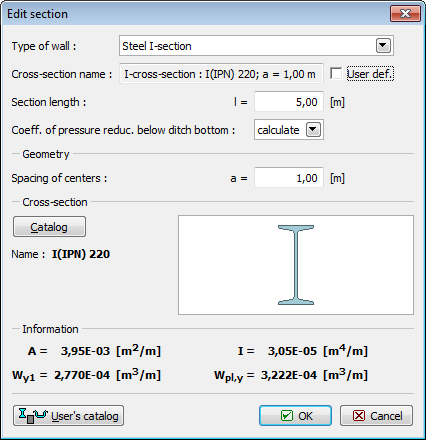
Task: Confirm the dialog with OK
Action: coord(295,416)
